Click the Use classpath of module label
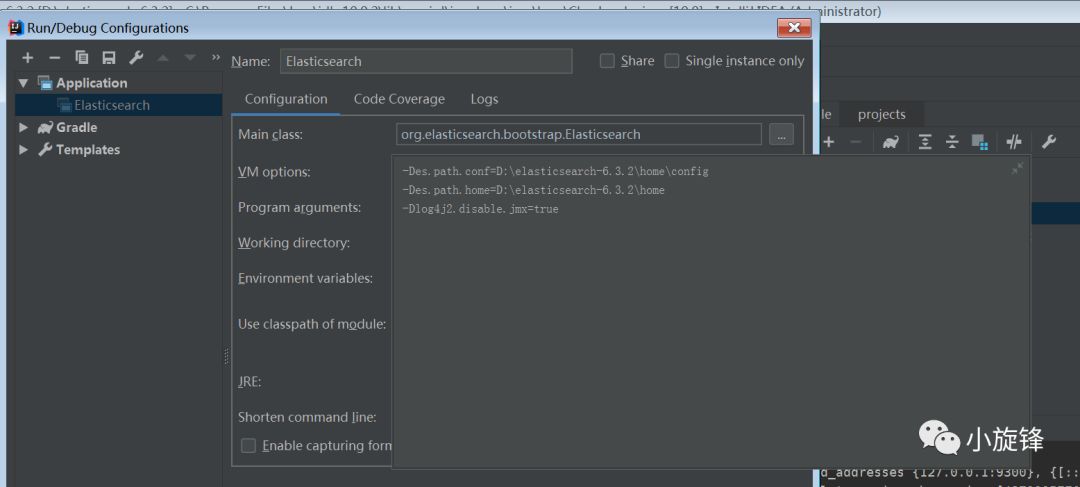 pyautogui.click(x=312, y=324)
